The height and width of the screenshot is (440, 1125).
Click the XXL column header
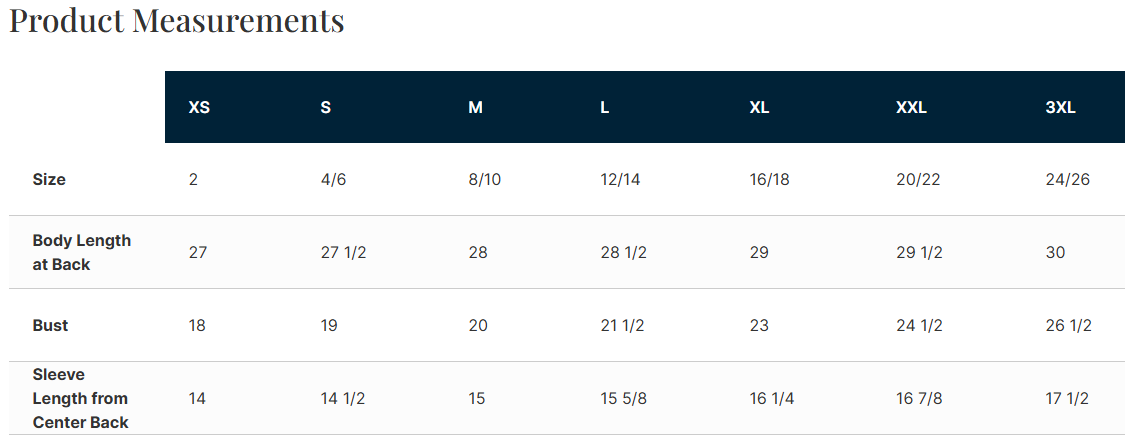(911, 107)
